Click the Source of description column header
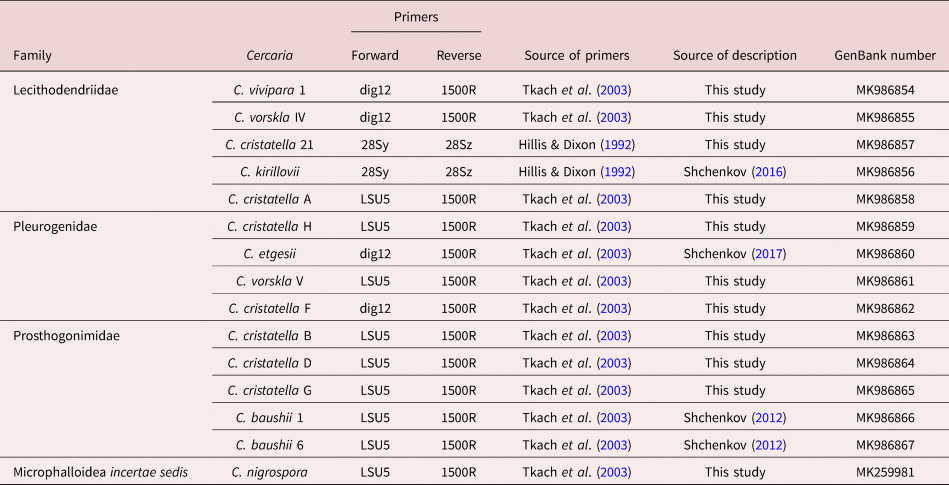Screen dimensions: 949x485 pyautogui.click(x=734, y=55)
